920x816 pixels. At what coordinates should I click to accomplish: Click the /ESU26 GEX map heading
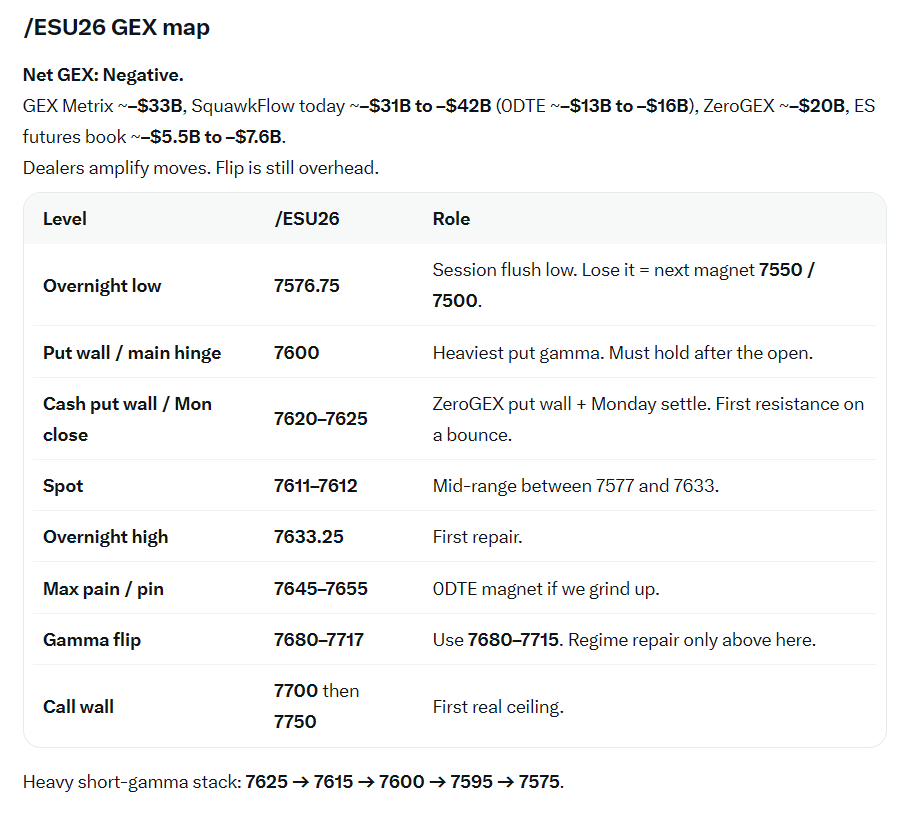[116, 28]
